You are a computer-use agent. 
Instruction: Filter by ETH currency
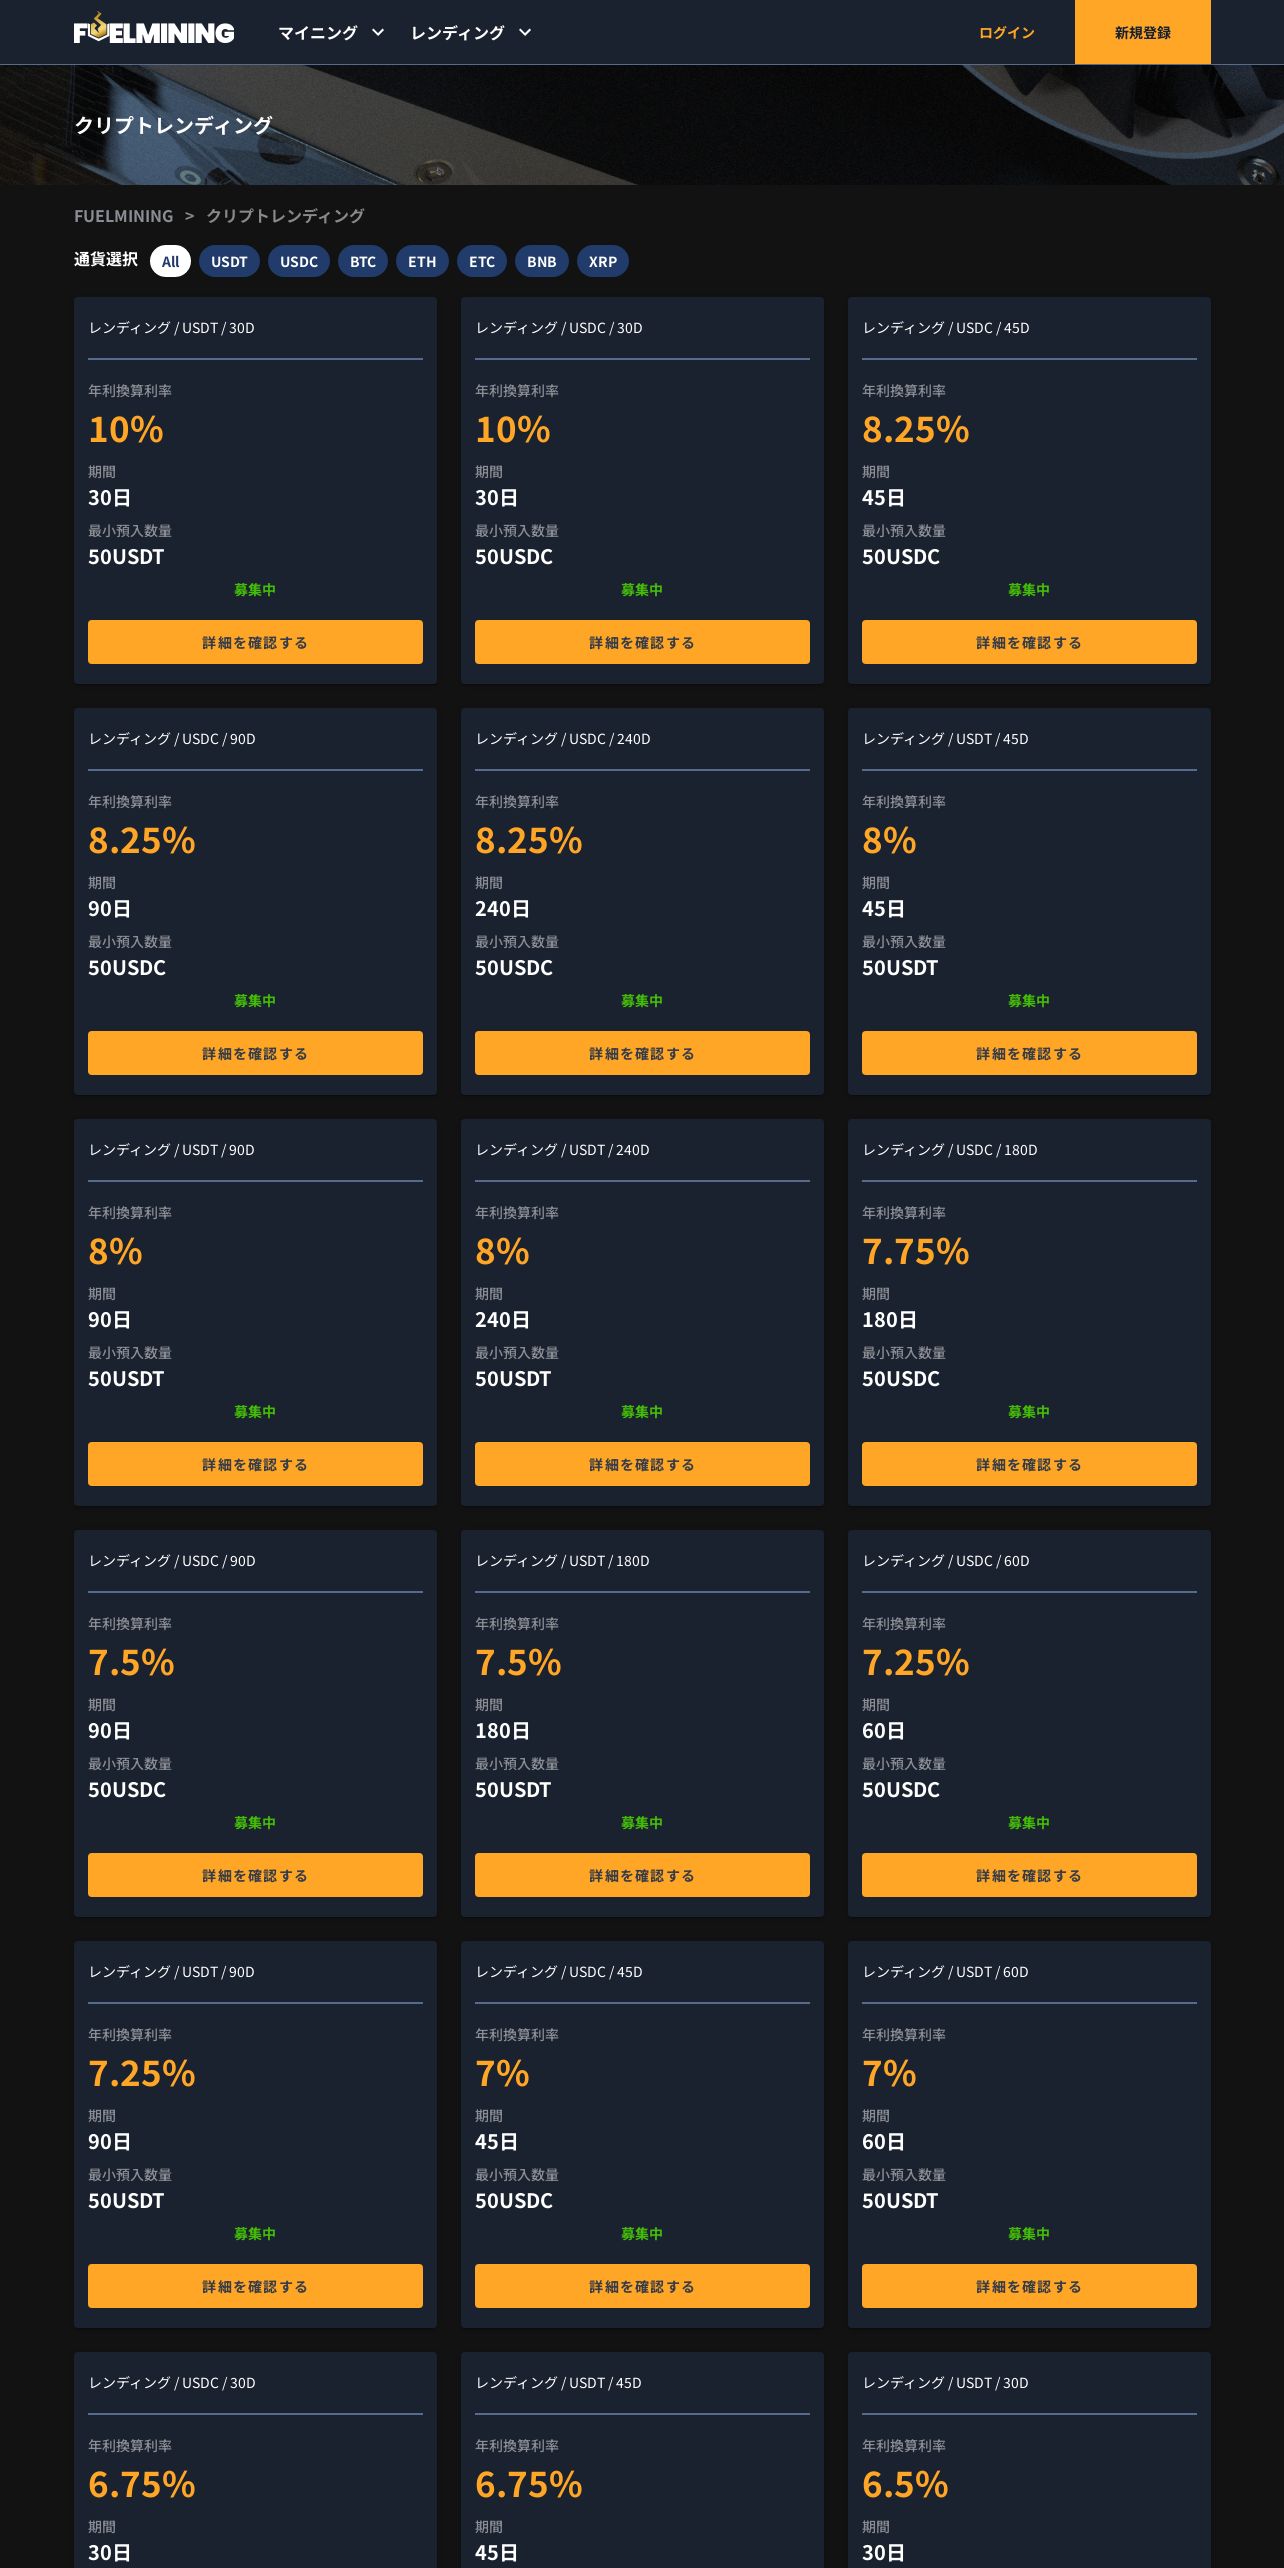(x=422, y=261)
